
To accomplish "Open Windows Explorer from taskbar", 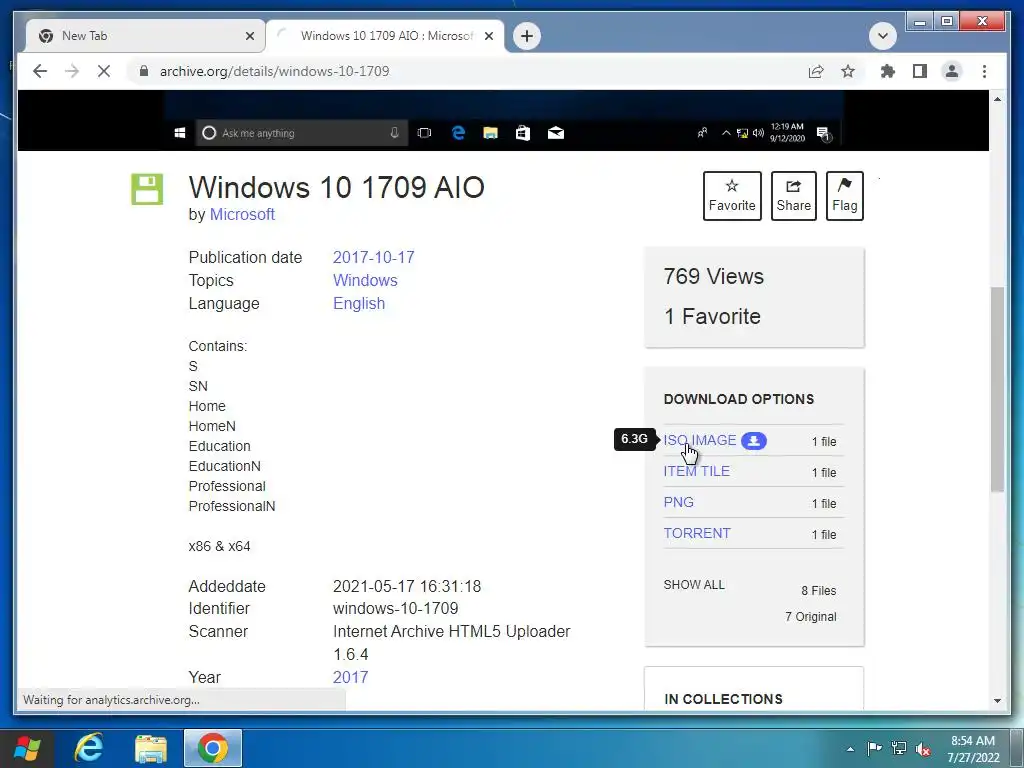I will 151,748.
